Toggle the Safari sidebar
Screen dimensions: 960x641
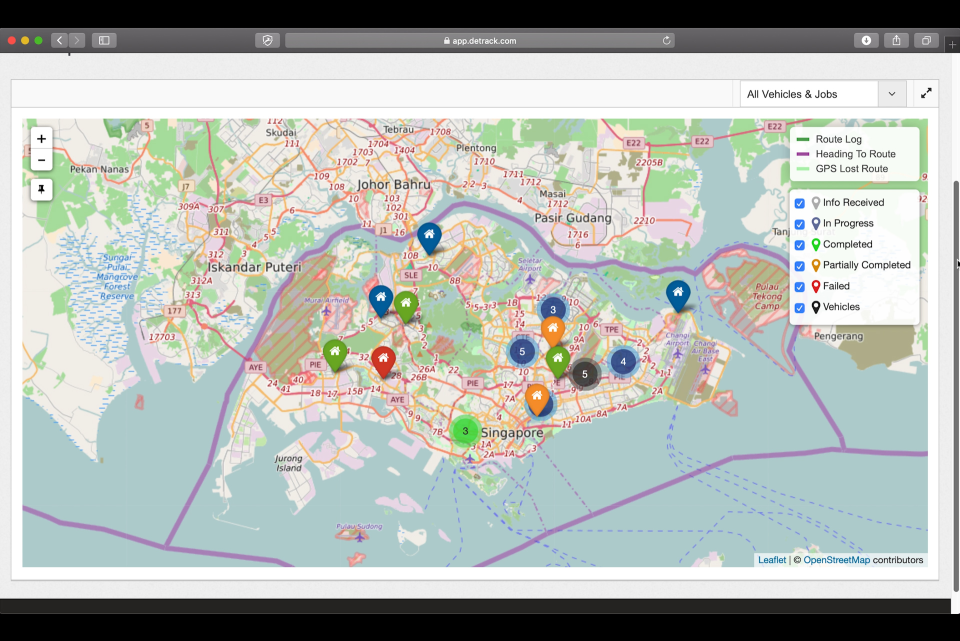104,40
